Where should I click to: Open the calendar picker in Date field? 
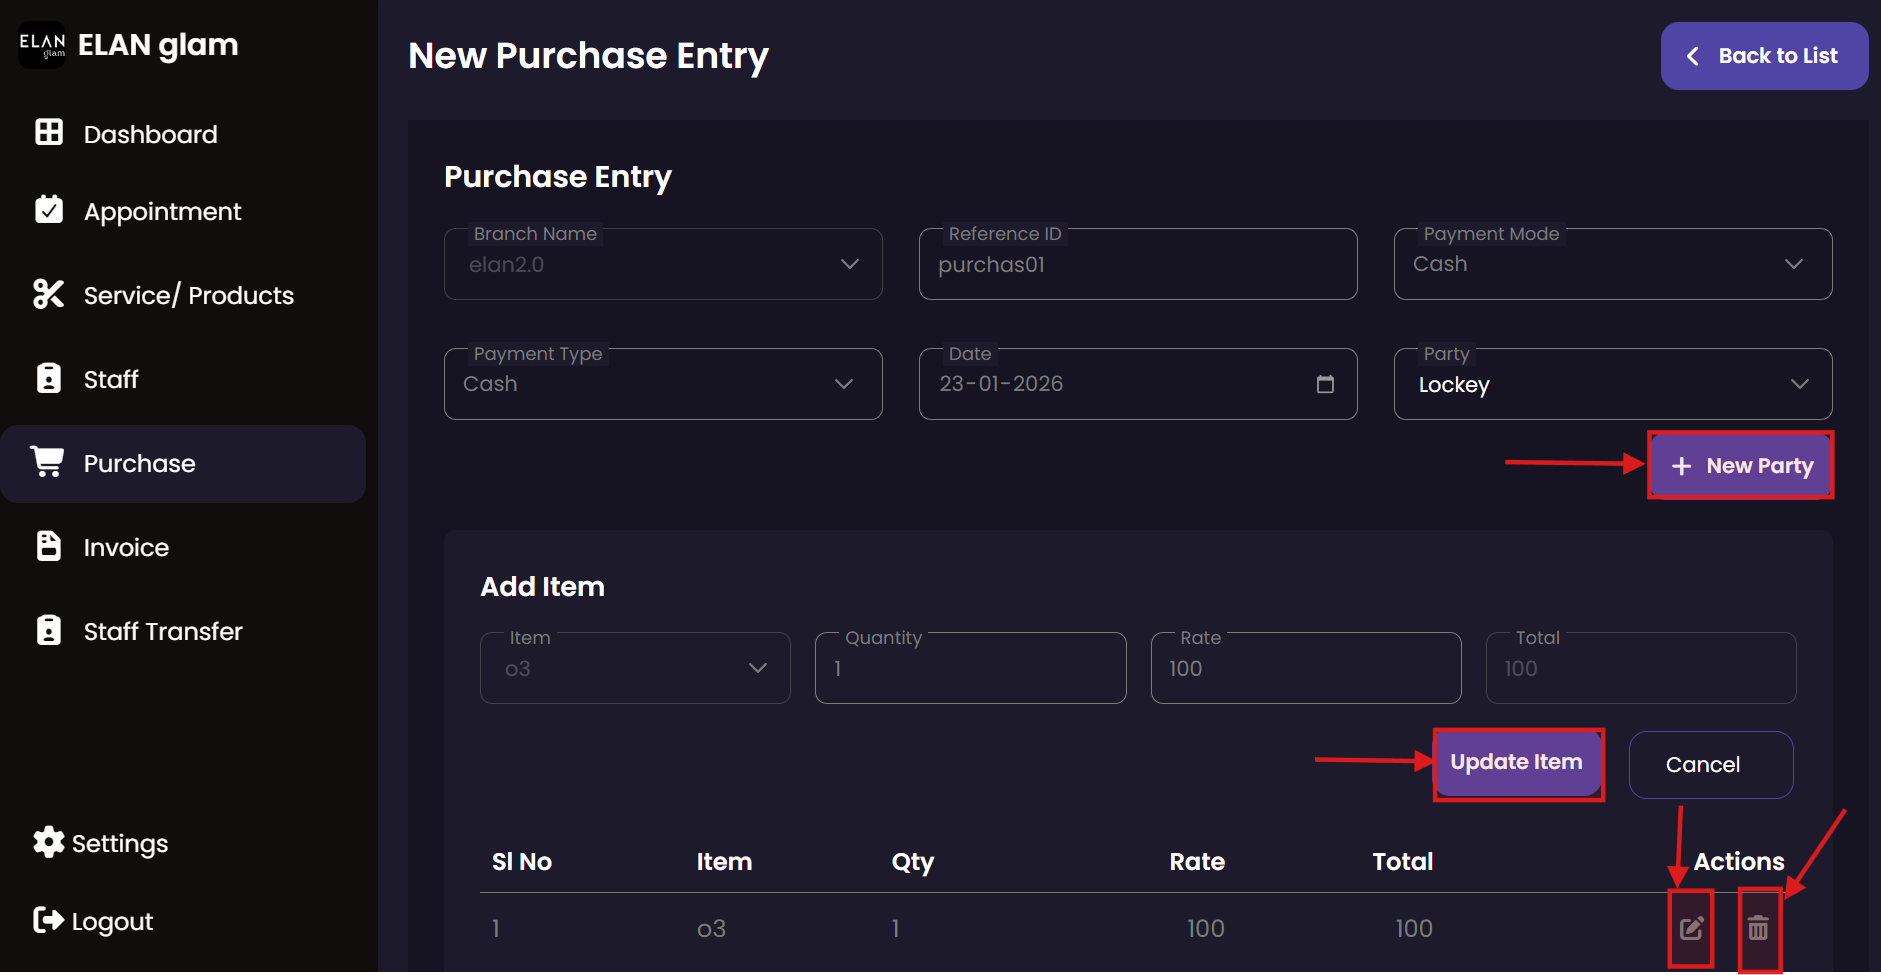tap(1325, 384)
